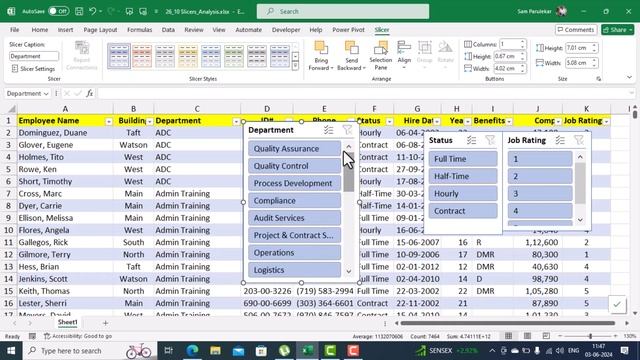Select Quality Control department

tap(294, 166)
